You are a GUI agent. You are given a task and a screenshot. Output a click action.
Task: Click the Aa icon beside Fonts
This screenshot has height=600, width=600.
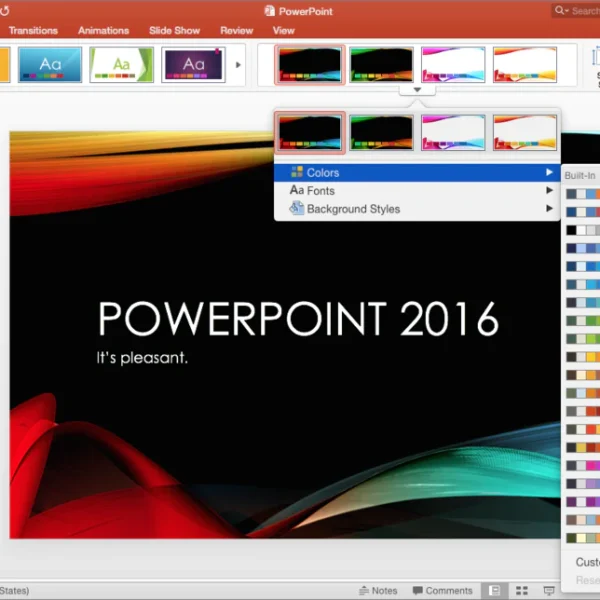[297, 190]
